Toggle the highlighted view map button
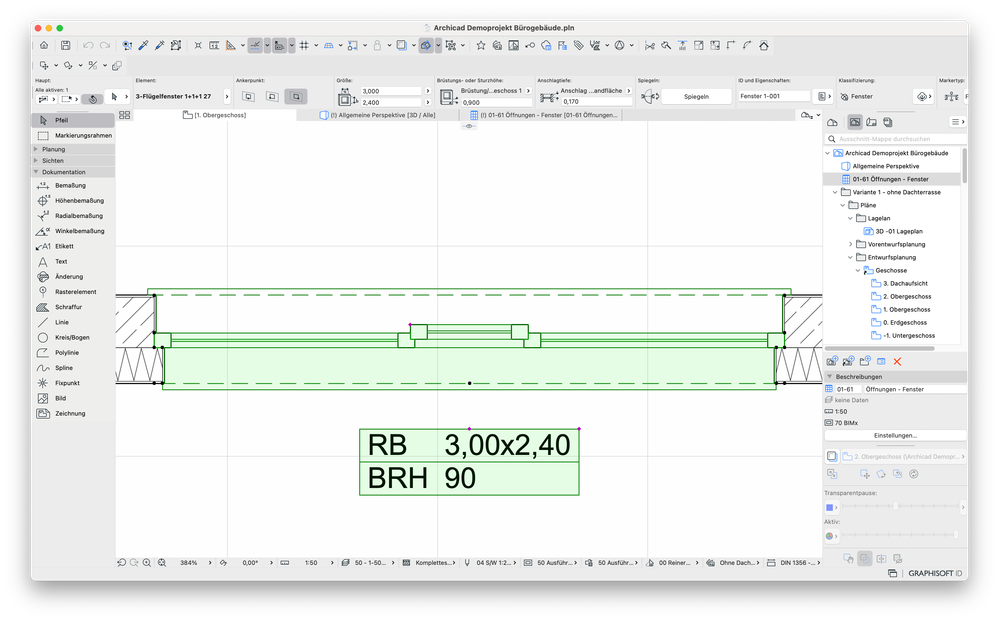The height and width of the screenshot is (621, 999). pyautogui.click(x=855, y=122)
